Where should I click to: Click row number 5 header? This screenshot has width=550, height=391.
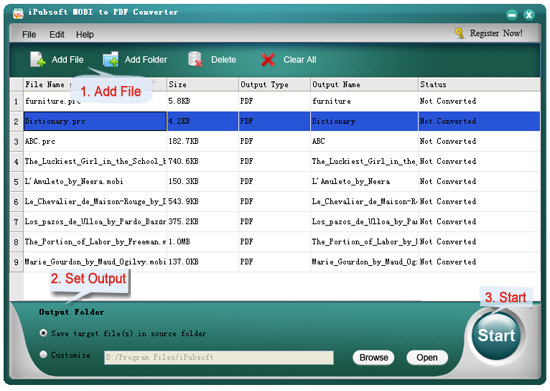coord(16,182)
